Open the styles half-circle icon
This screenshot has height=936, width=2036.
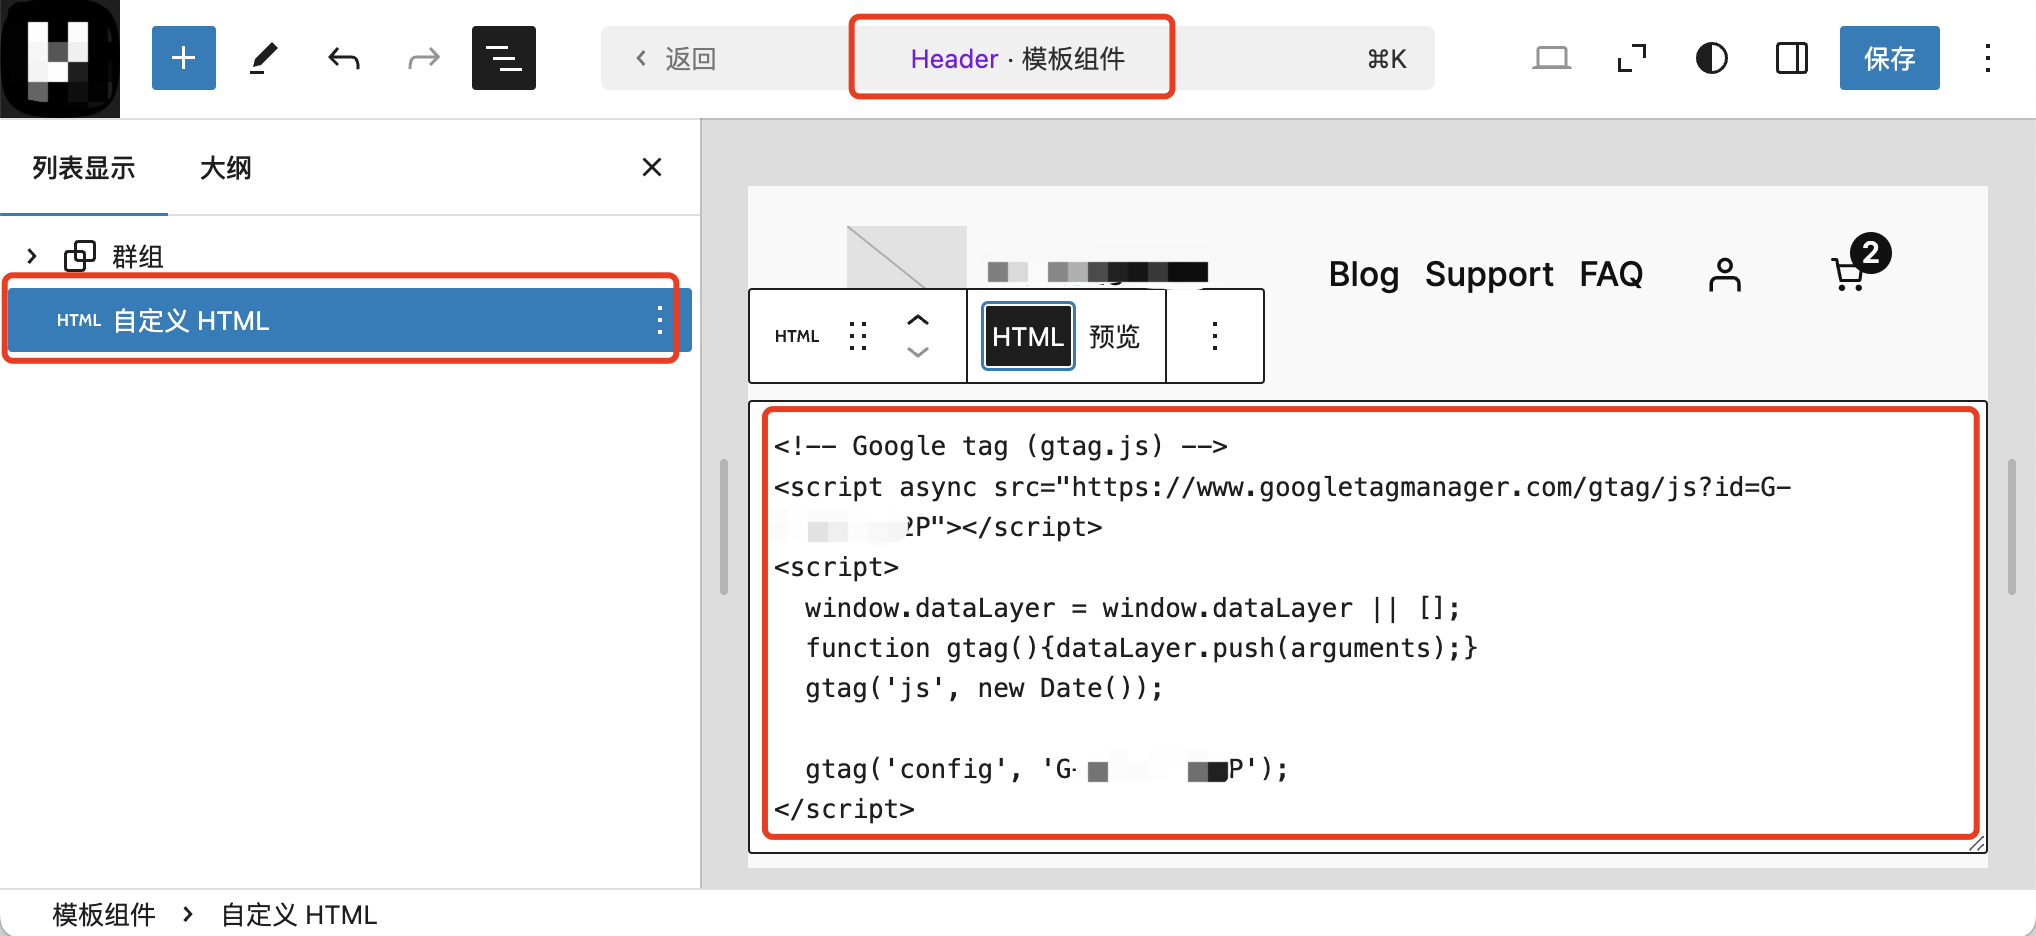(1712, 58)
